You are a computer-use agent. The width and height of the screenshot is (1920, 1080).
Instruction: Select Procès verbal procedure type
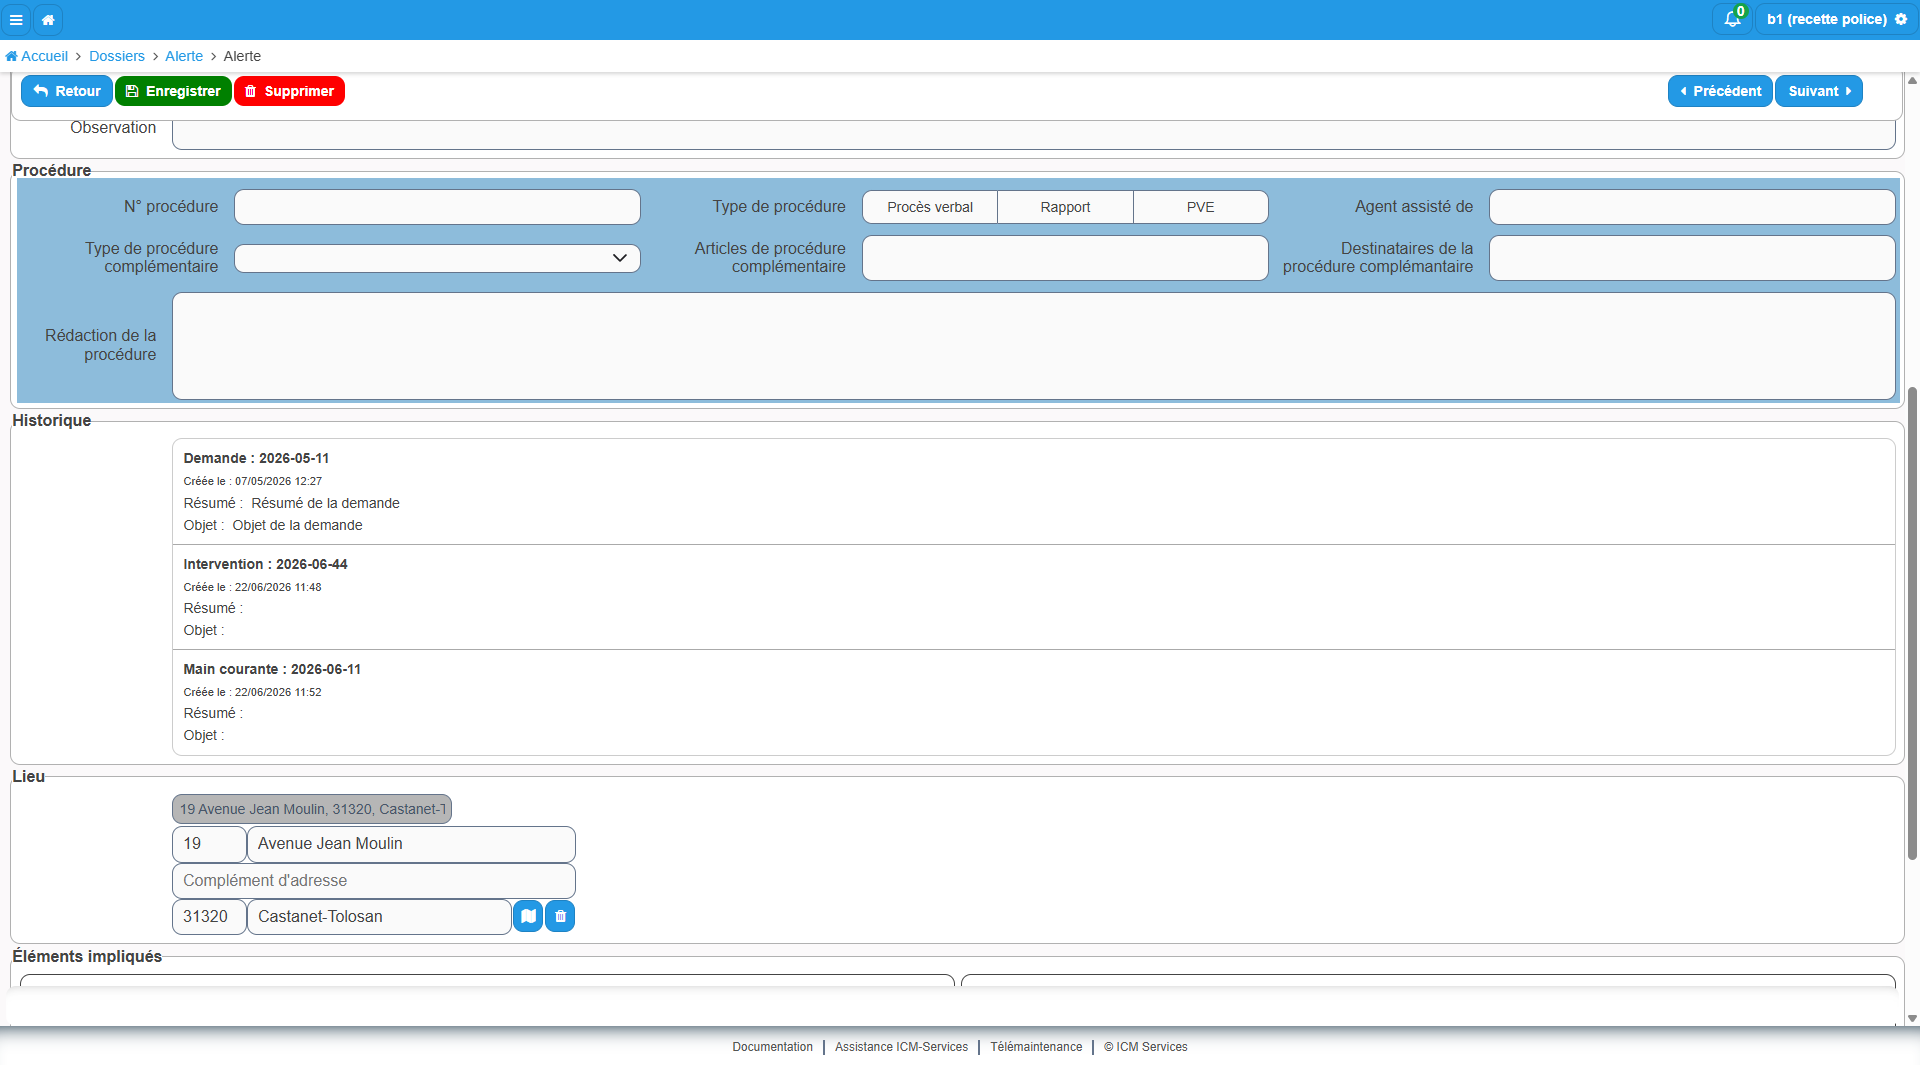[x=930, y=207]
